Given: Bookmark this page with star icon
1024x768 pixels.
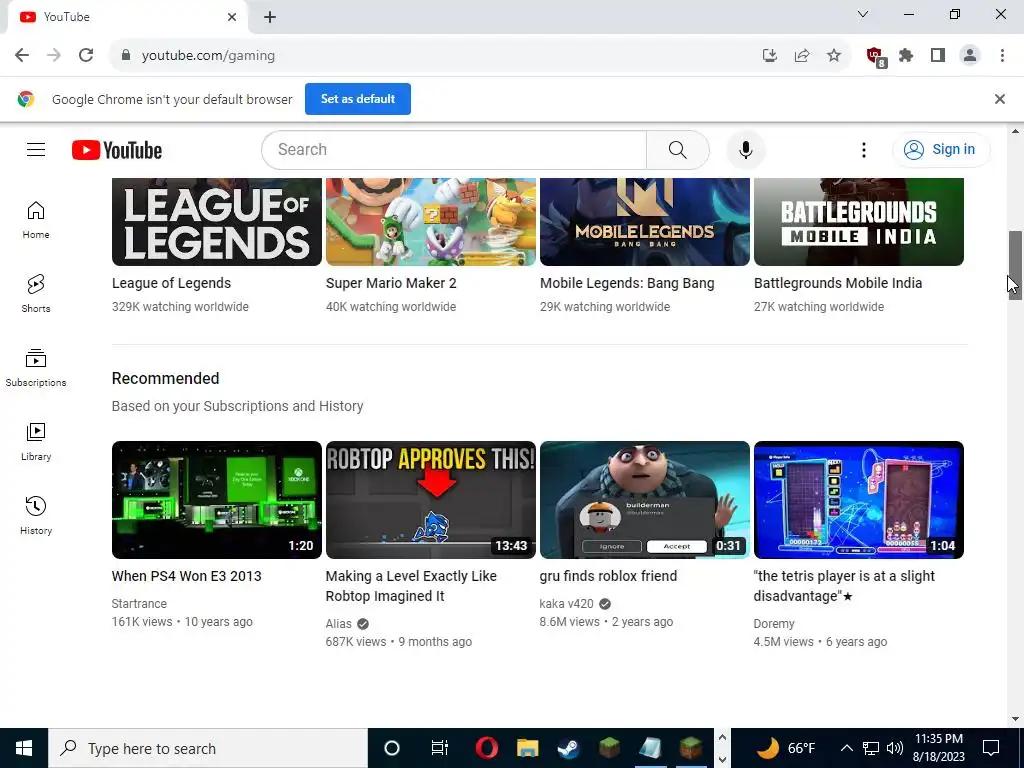Looking at the screenshot, I should click(834, 56).
